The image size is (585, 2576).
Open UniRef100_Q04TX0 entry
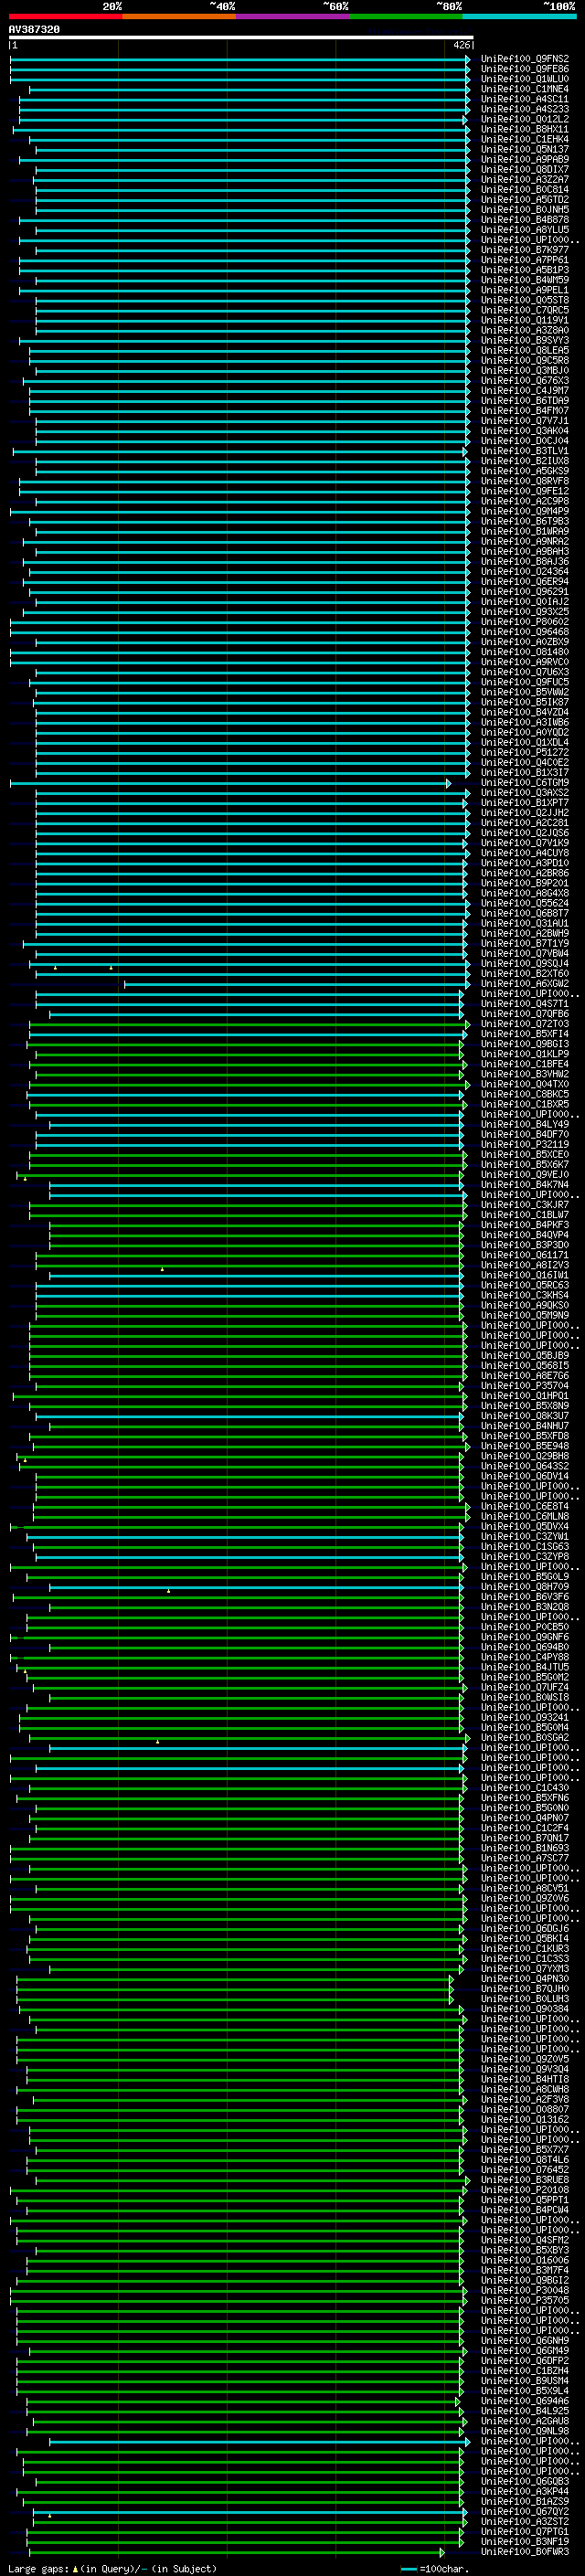point(525,1084)
